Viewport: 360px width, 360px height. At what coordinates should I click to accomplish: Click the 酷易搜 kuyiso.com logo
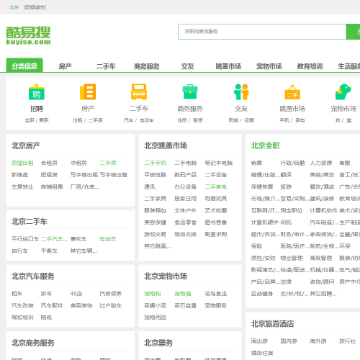(x=28, y=35)
